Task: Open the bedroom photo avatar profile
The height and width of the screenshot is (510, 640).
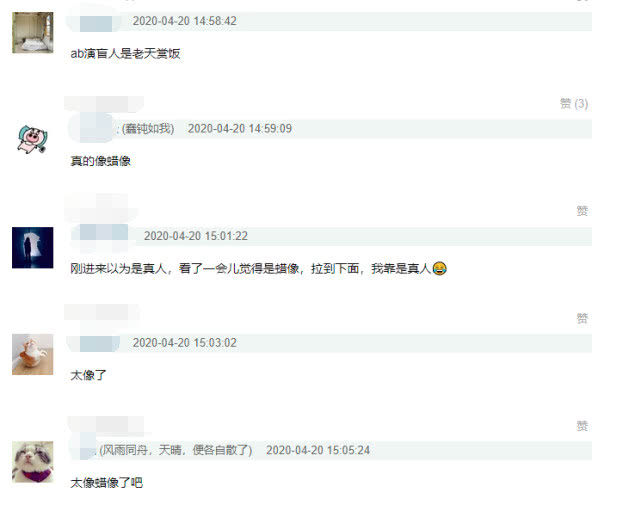Action: click(33, 33)
